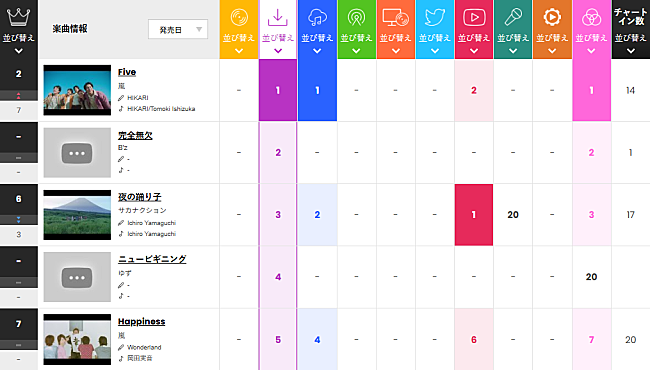Click the karaoke value 20

click(x=513, y=215)
